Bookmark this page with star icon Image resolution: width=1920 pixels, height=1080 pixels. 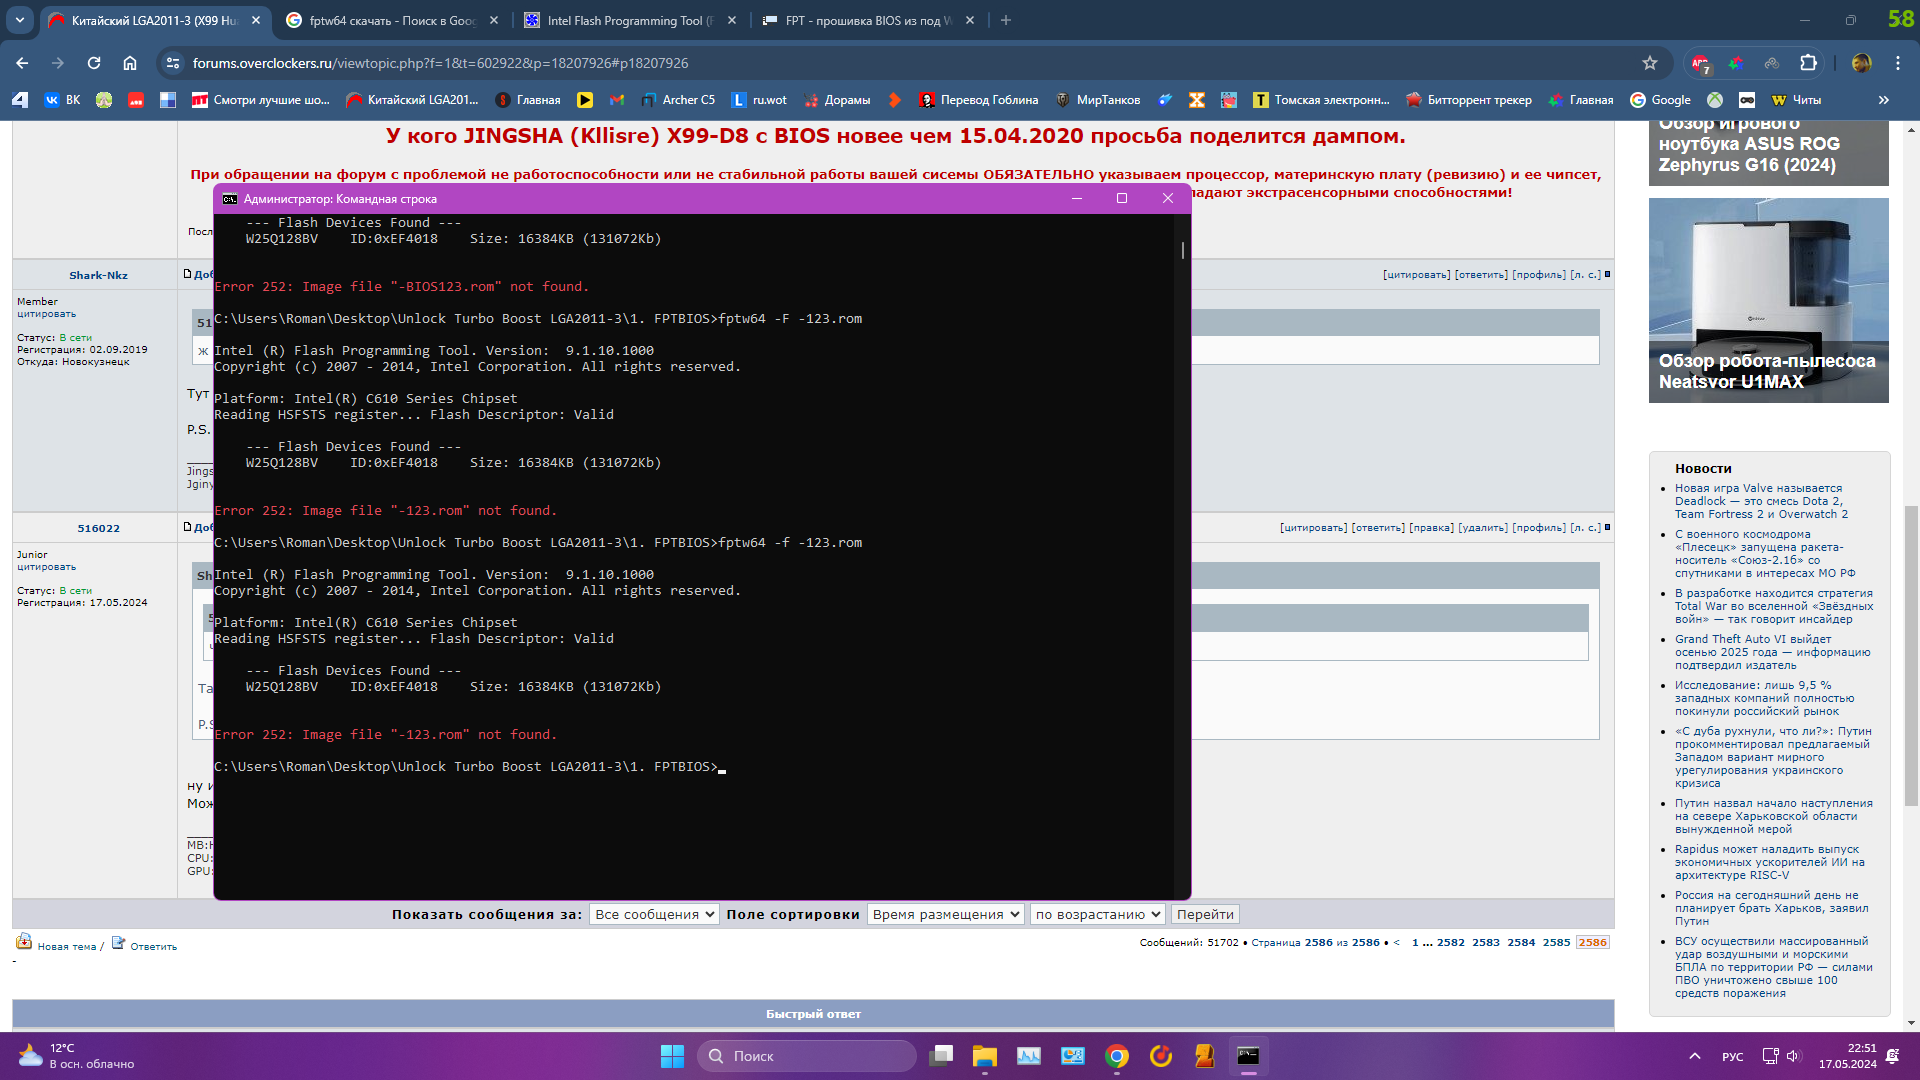[x=1650, y=63]
